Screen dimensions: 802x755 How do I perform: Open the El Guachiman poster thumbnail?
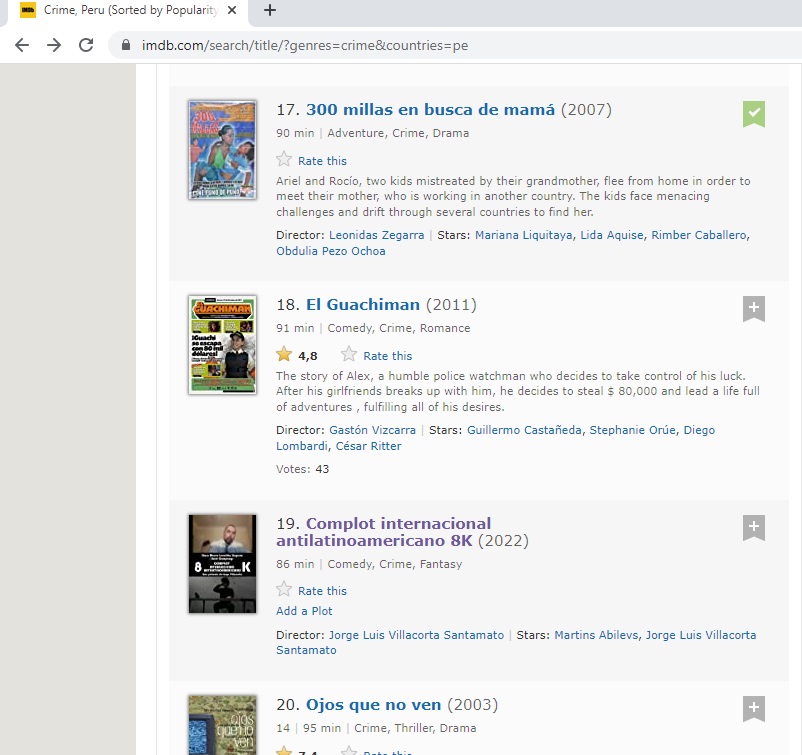[x=222, y=345]
